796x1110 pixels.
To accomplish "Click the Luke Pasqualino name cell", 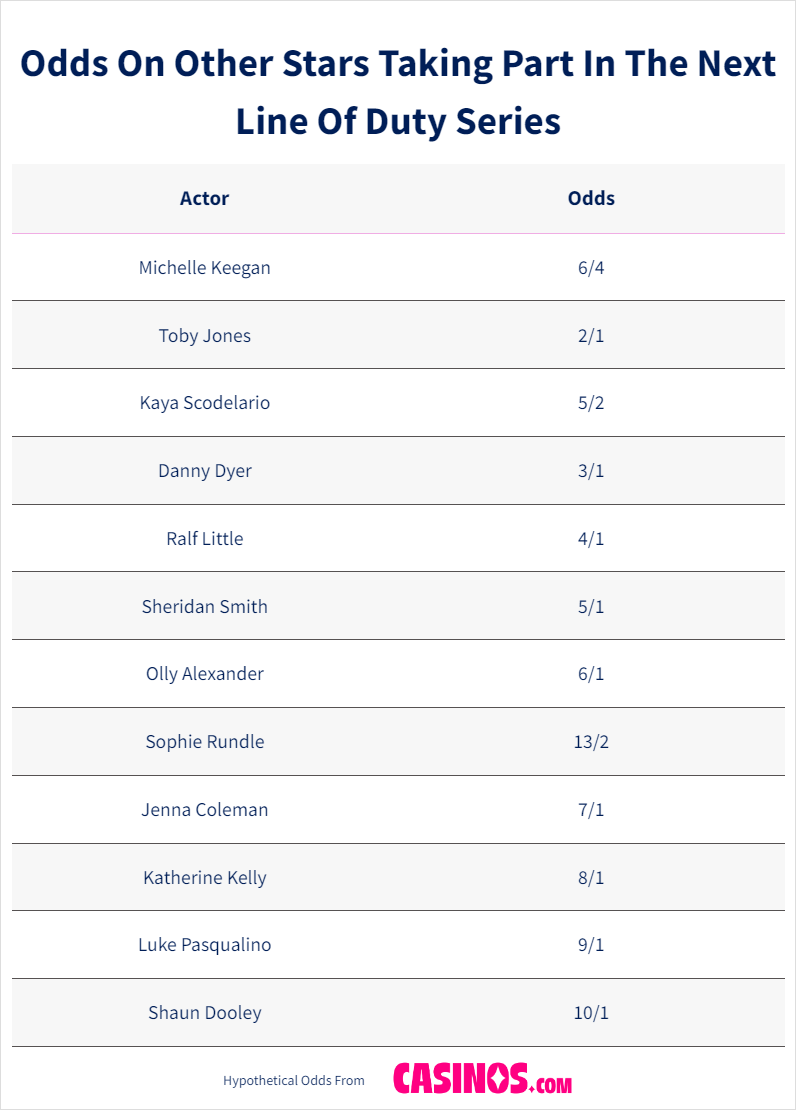I will click(x=204, y=945).
